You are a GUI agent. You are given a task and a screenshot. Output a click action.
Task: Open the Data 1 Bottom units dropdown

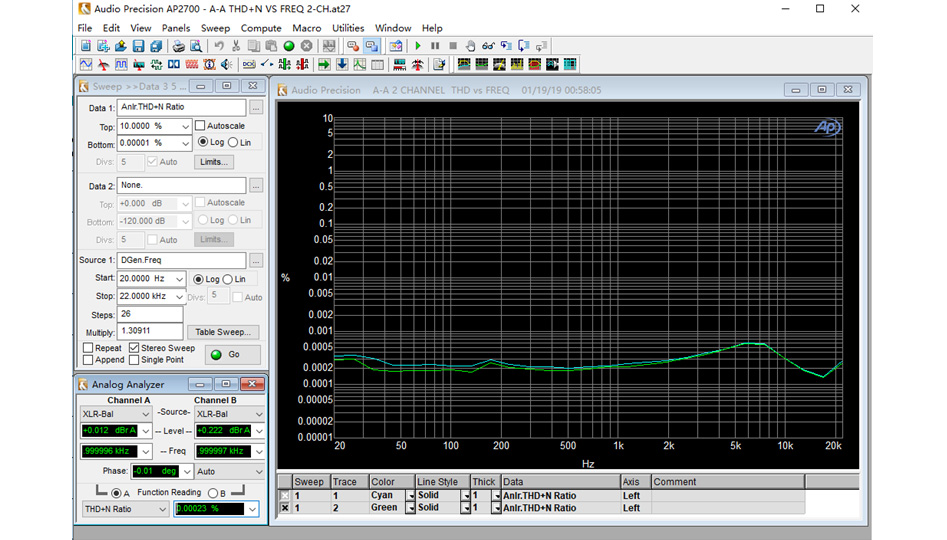[185, 143]
